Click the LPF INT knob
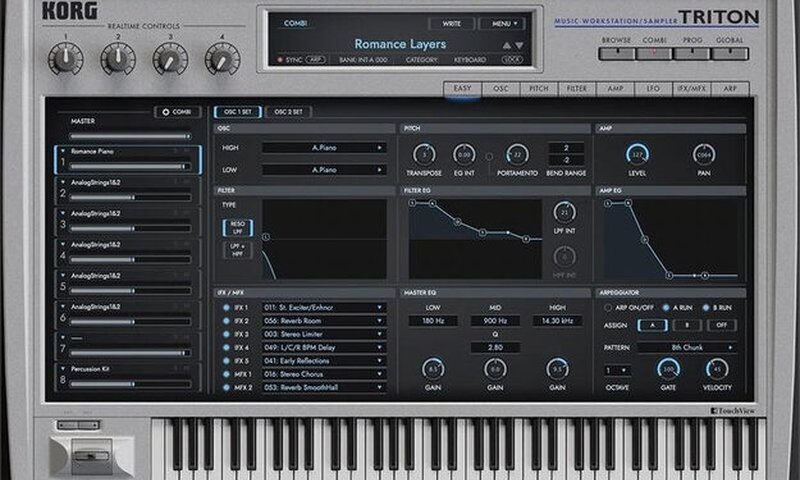Screen dimensions: 800x480 coord(564,213)
